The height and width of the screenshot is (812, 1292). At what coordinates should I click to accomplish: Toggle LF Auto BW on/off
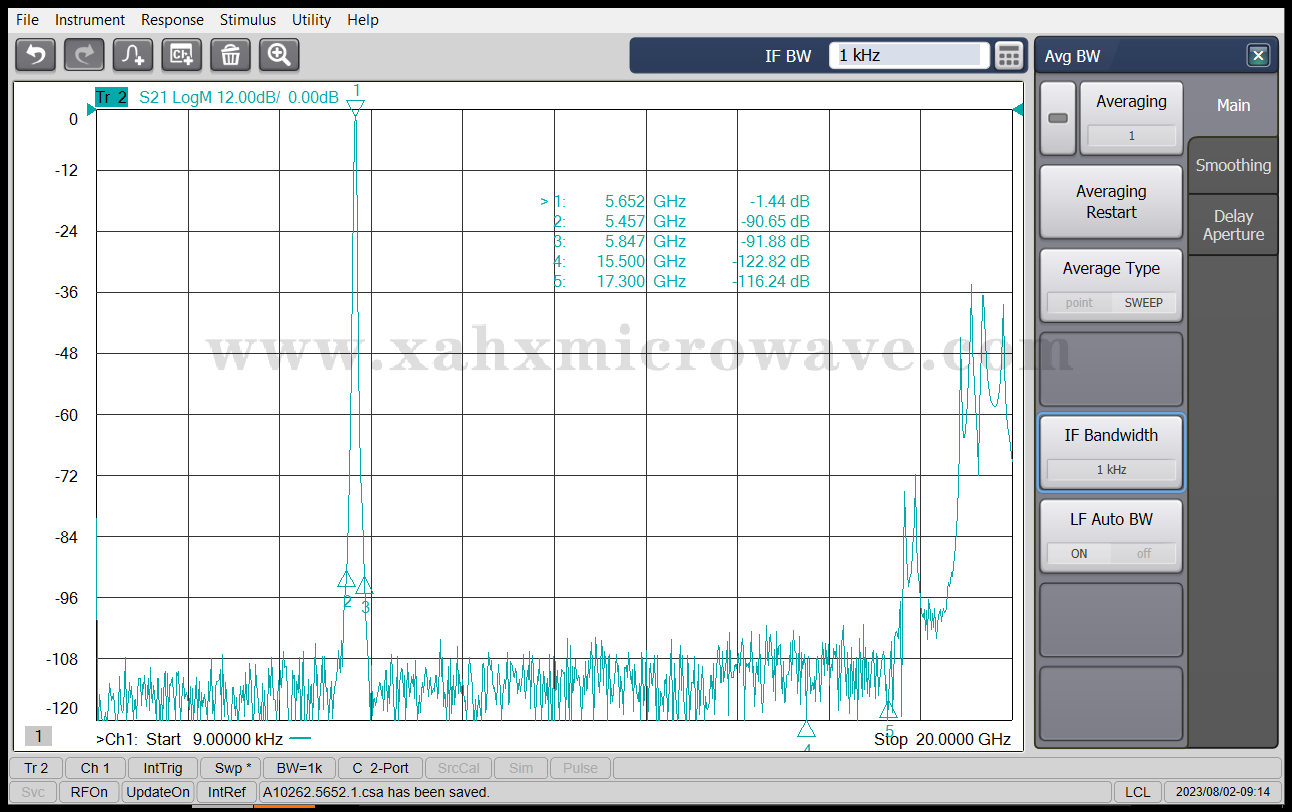[1111, 536]
